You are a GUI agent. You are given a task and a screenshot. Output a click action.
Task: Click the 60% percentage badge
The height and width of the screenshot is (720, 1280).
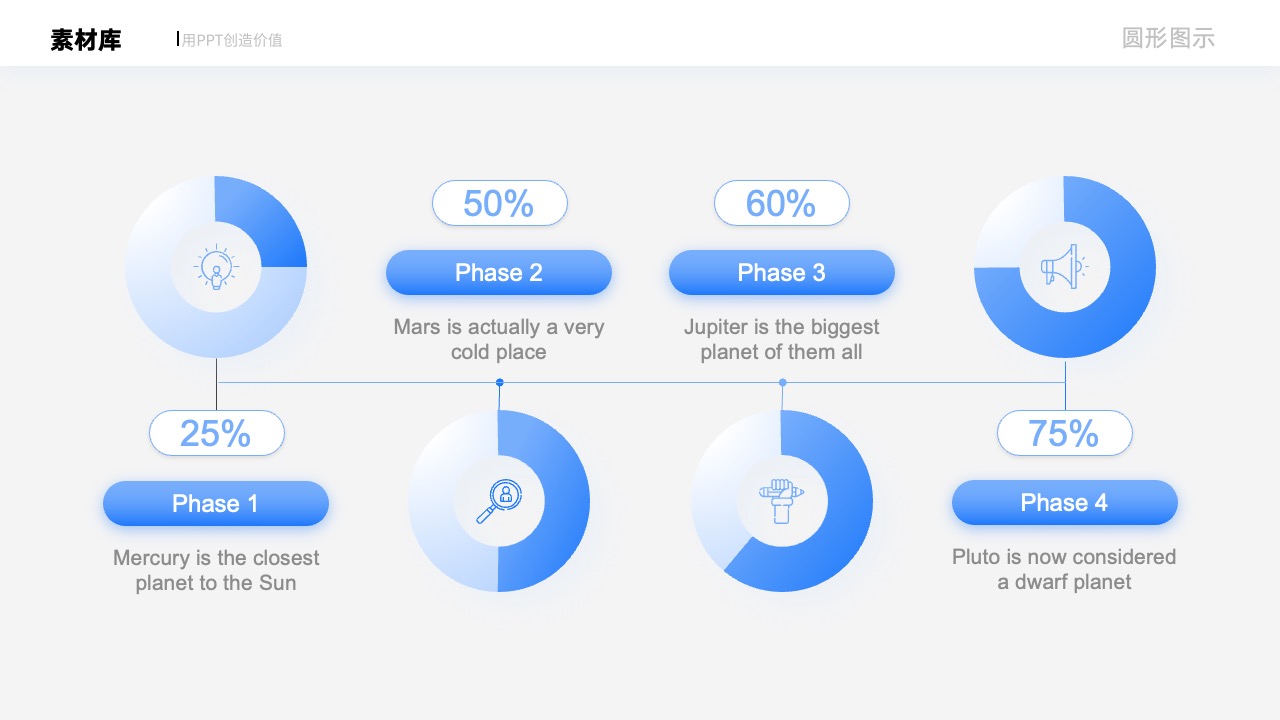(x=782, y=203)
